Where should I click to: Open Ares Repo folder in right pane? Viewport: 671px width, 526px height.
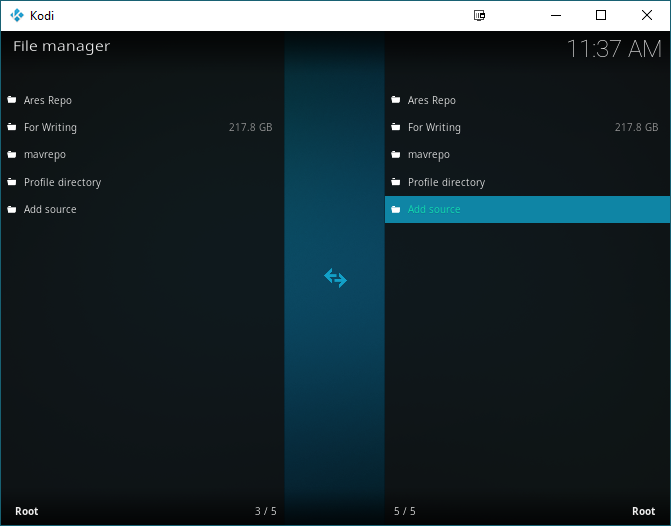coord(527,100)
